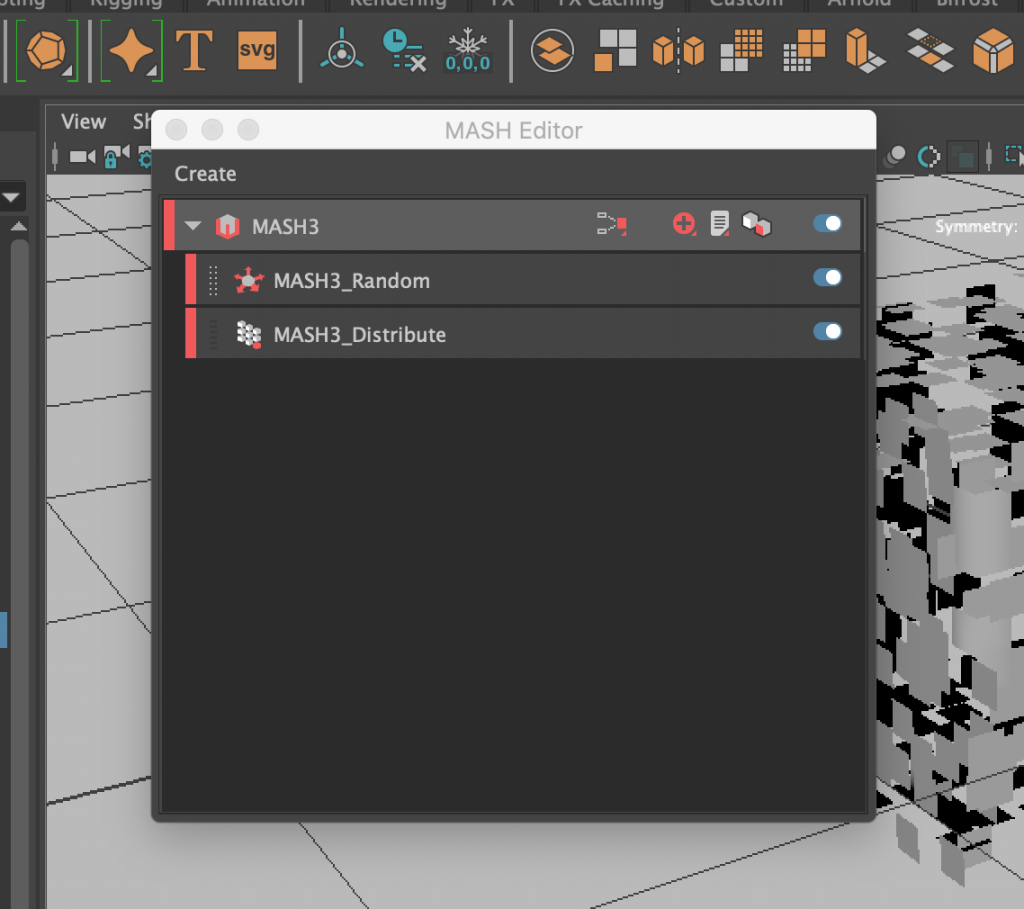Click the circled stacked-layers shelf icon
The width and height of the screenshot is (1024, 909).
click(x=552, y=48)
